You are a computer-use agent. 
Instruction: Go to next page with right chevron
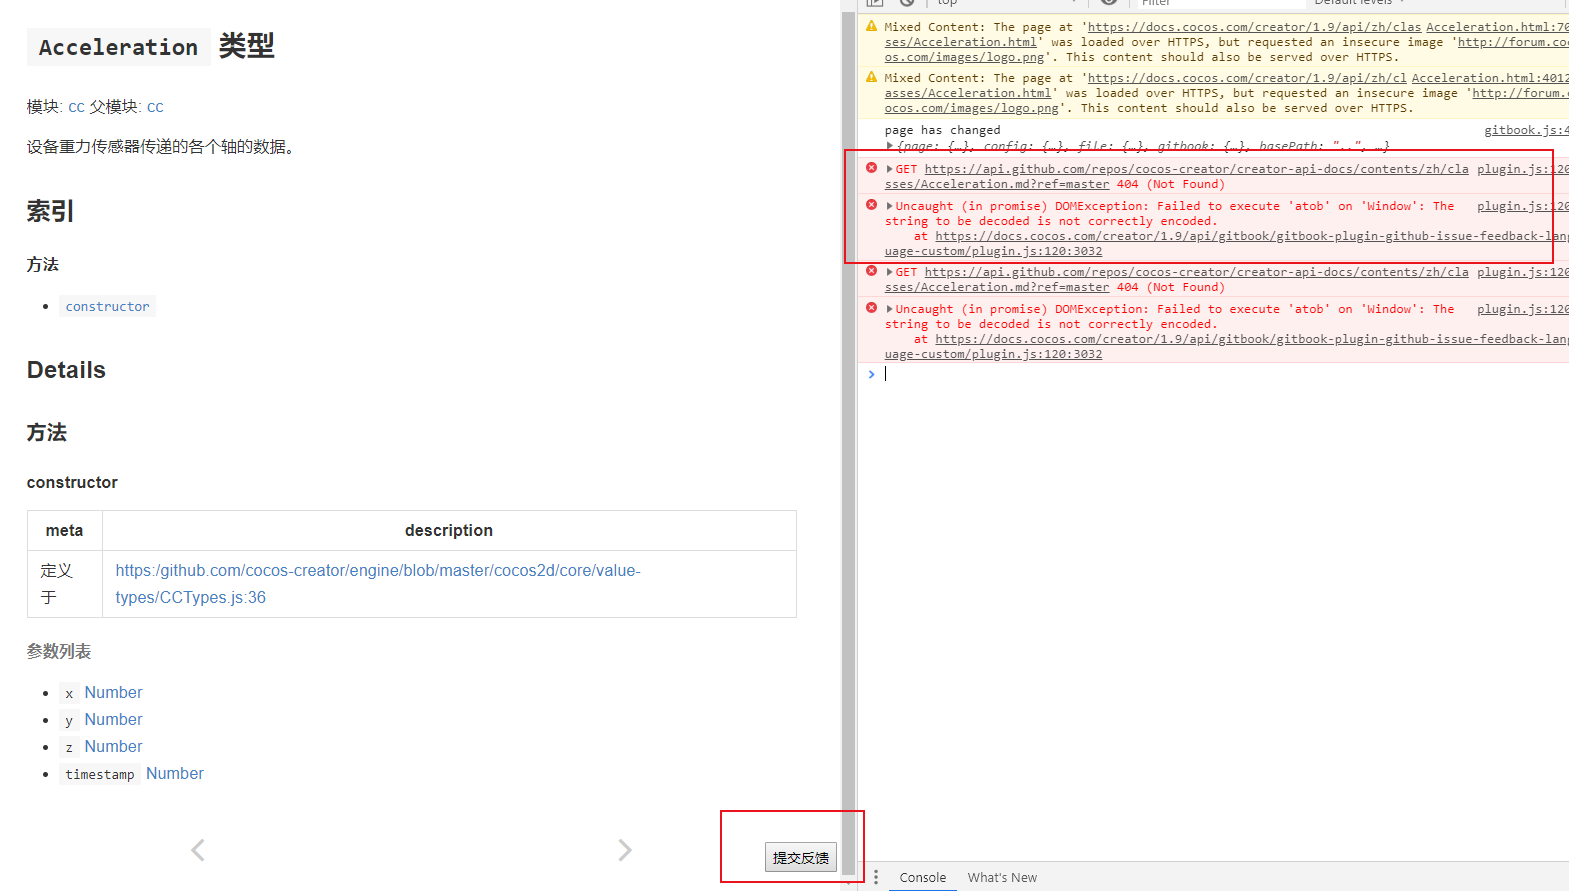625,850
